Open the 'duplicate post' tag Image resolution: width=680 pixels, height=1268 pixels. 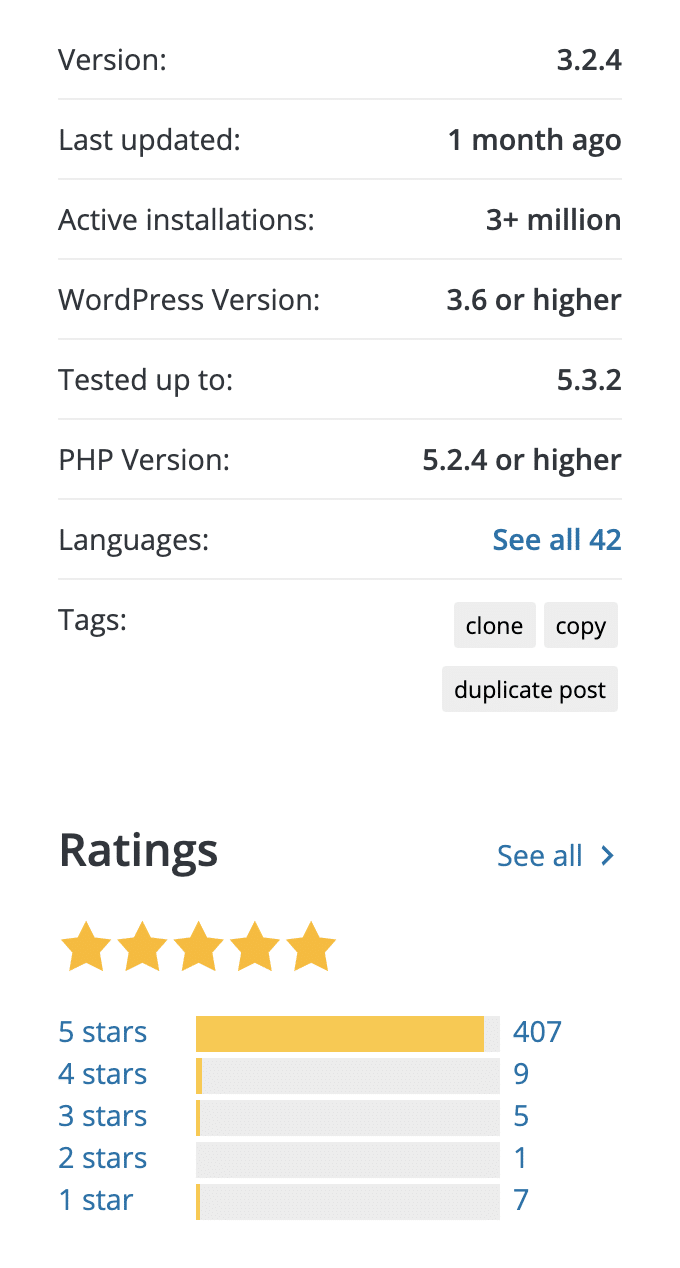click(529, 690)
